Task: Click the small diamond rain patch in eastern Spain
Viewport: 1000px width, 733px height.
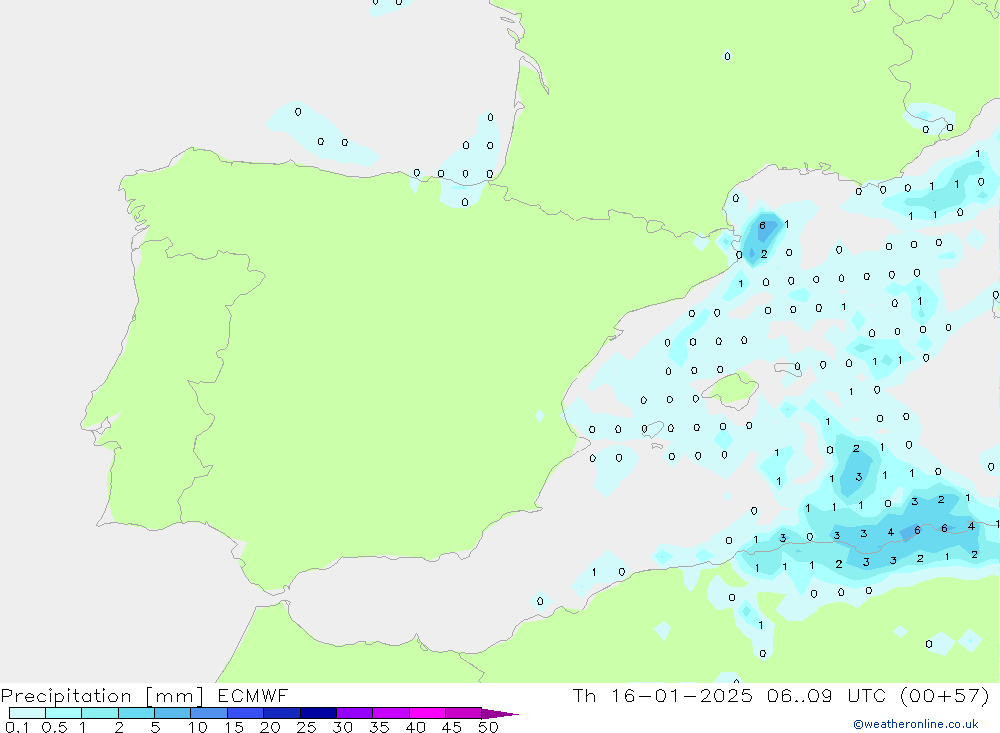Action: click(x=540, y=415)
